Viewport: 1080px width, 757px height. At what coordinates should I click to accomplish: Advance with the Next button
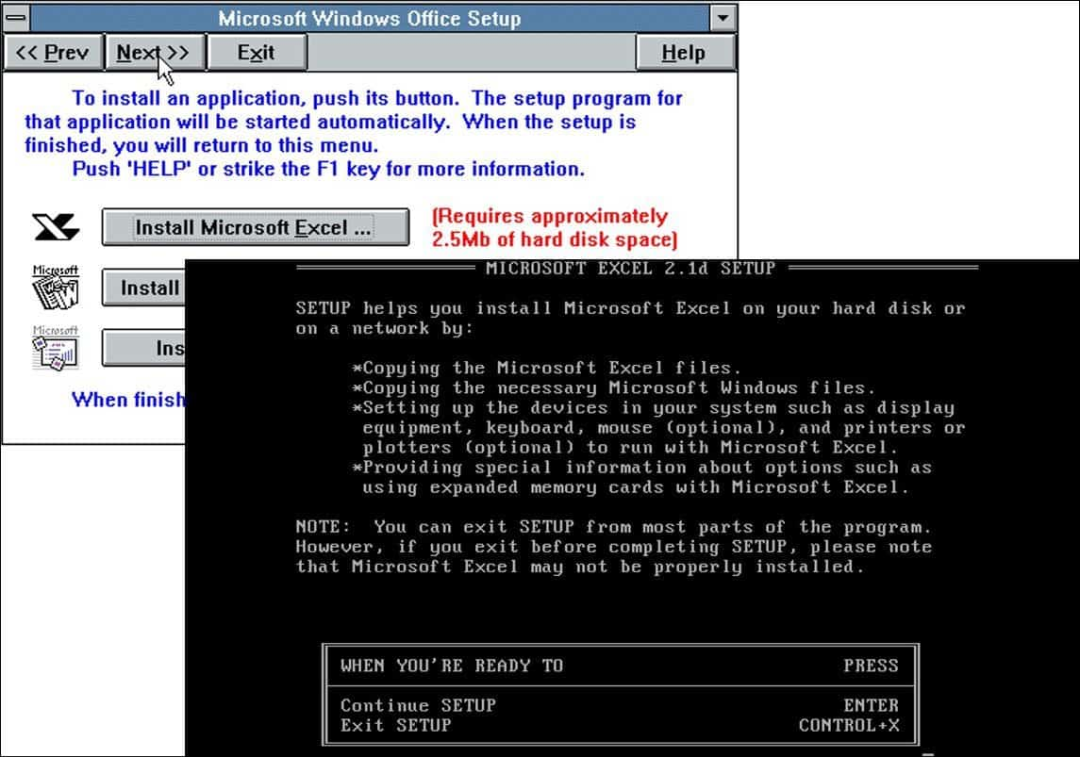(x=154, y=52)
